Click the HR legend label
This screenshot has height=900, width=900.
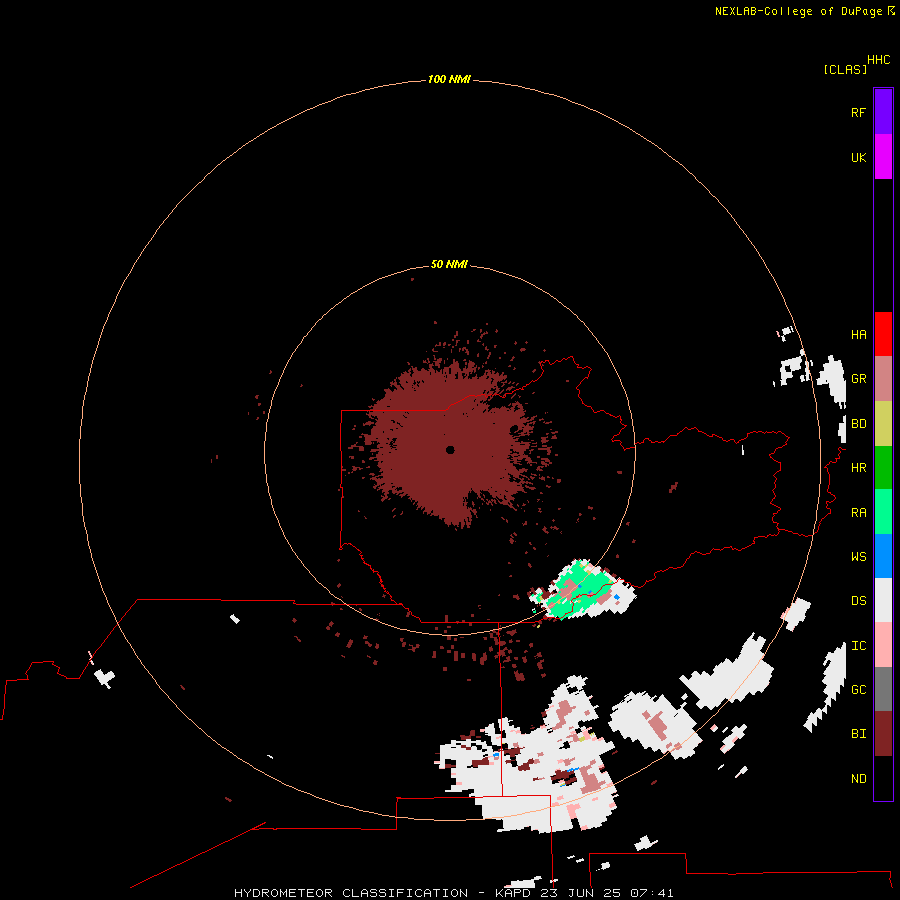point(858,468)
